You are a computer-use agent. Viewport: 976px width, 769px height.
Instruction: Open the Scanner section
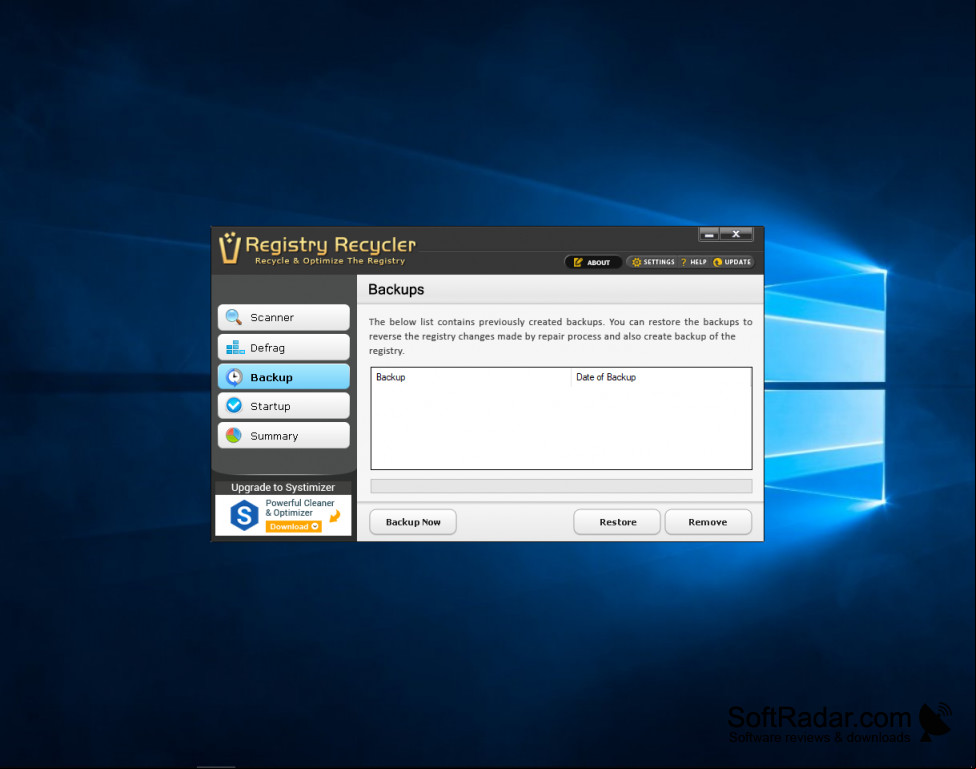pyautogui.click(x=283, y=318)
